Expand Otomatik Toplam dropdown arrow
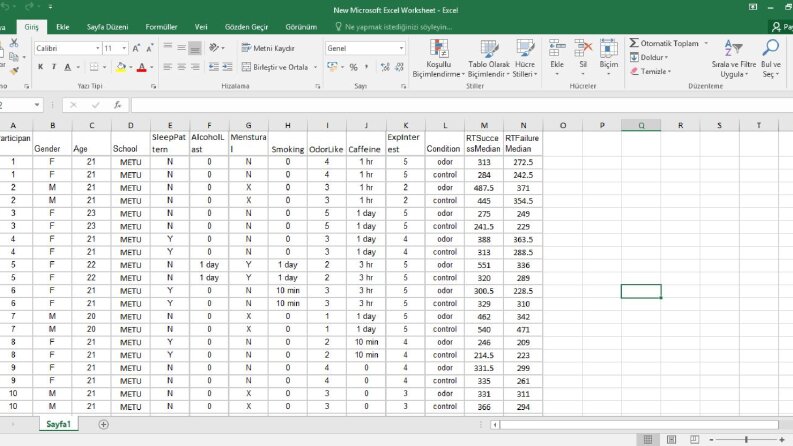The width and height of the screenshot is (793, 446). pyautogui.click(x=706, y=43)
